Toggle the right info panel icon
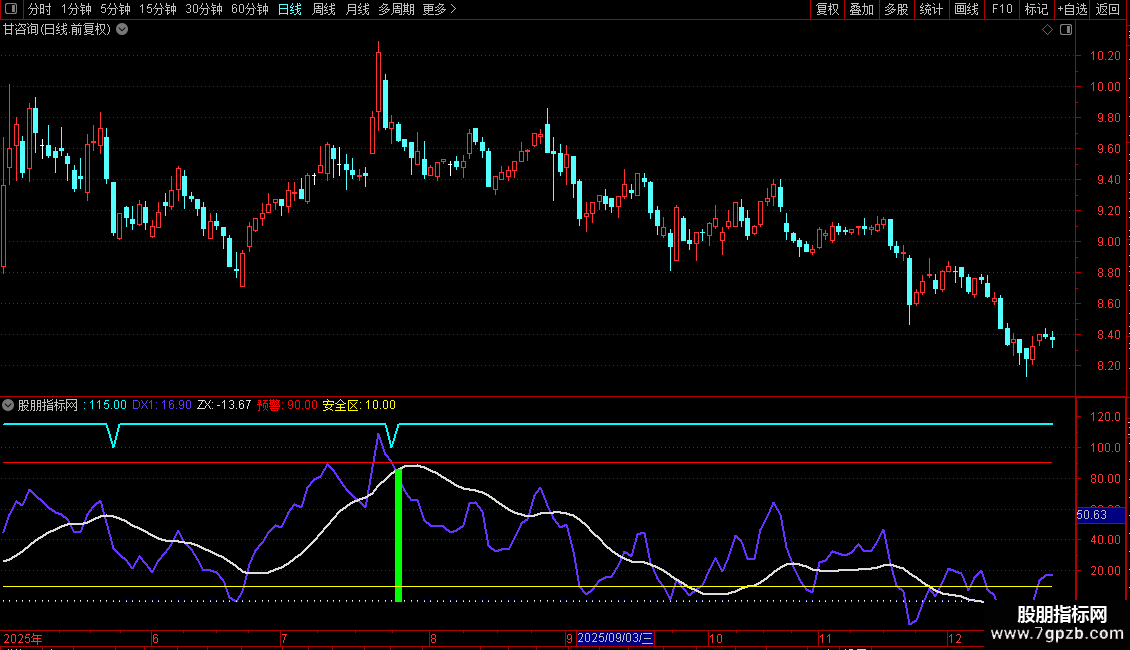Viewport: 1130px width, 650px height. (x=1066, y=29)
